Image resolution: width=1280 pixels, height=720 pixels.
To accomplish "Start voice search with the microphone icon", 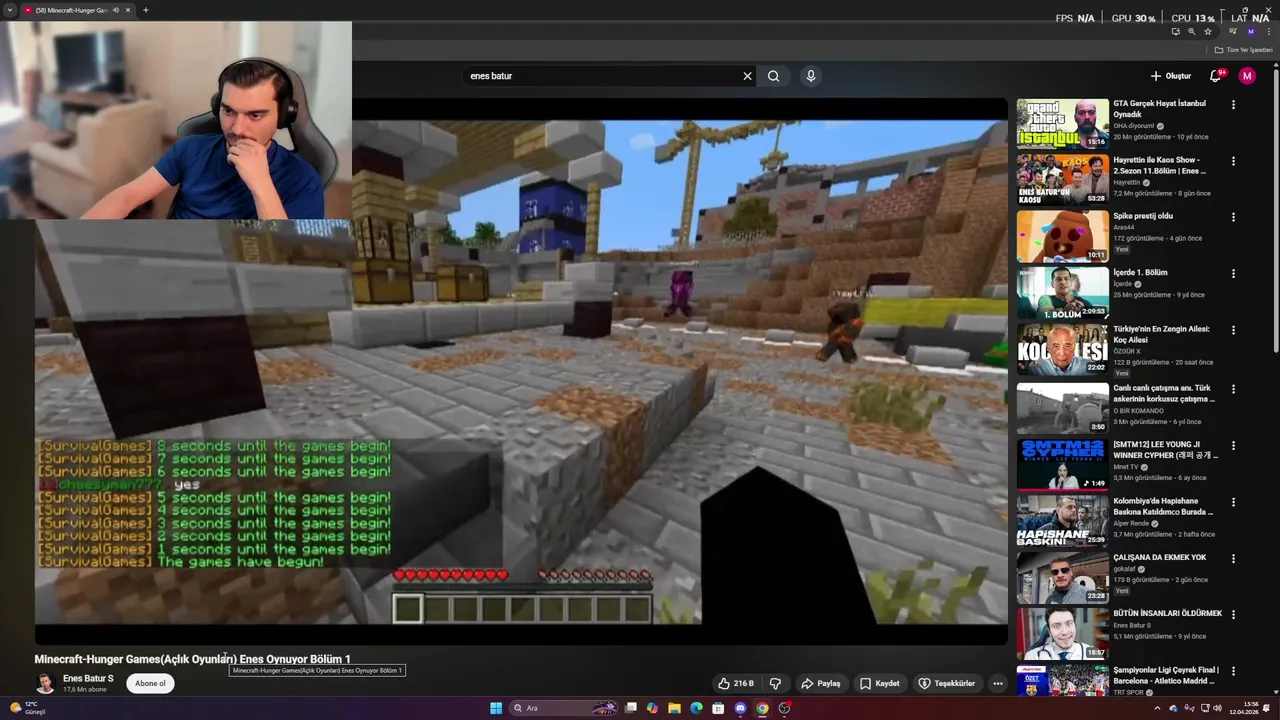I will pos(811,76).
